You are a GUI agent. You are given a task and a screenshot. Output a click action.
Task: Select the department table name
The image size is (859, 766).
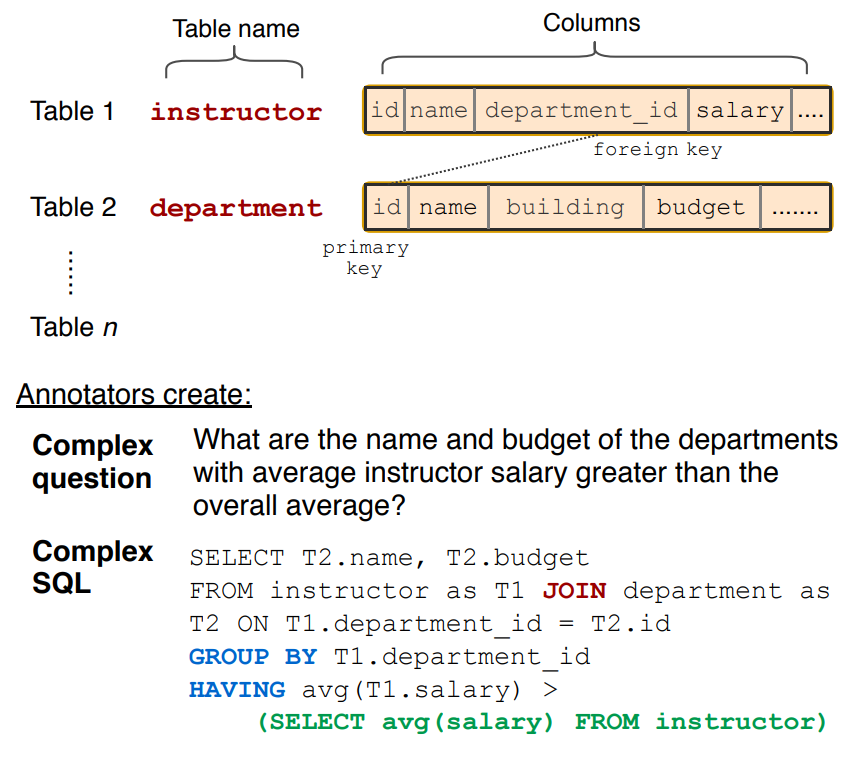tap(235, 208)
